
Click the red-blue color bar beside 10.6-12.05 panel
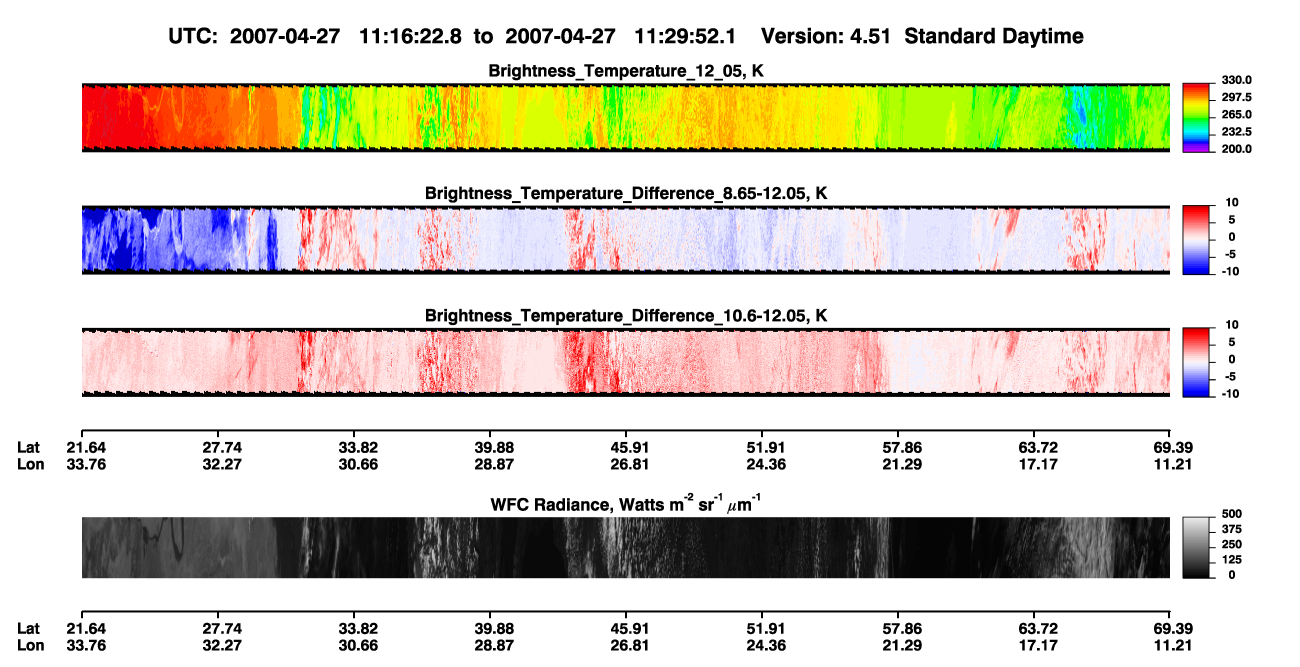1195,362
